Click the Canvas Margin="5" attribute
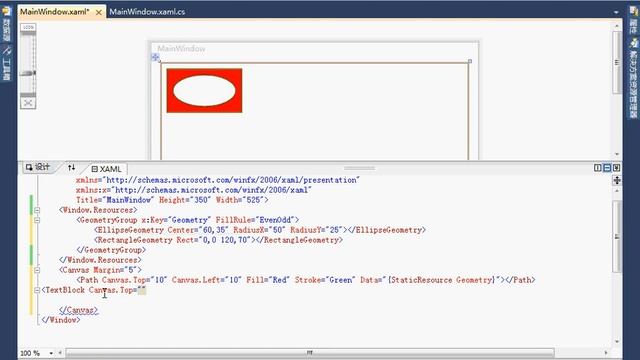This screenshot has height=360, width=640. [x=116, y=270]
